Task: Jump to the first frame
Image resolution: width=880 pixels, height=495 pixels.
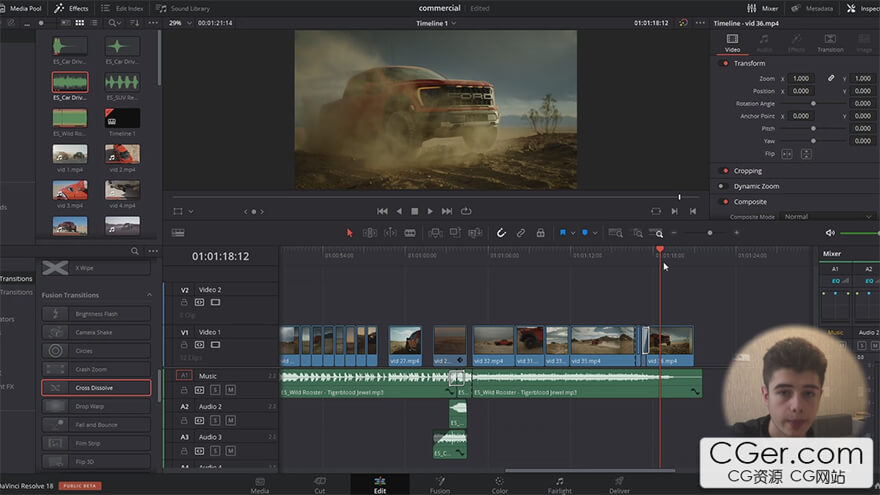Action: point(382,212)
